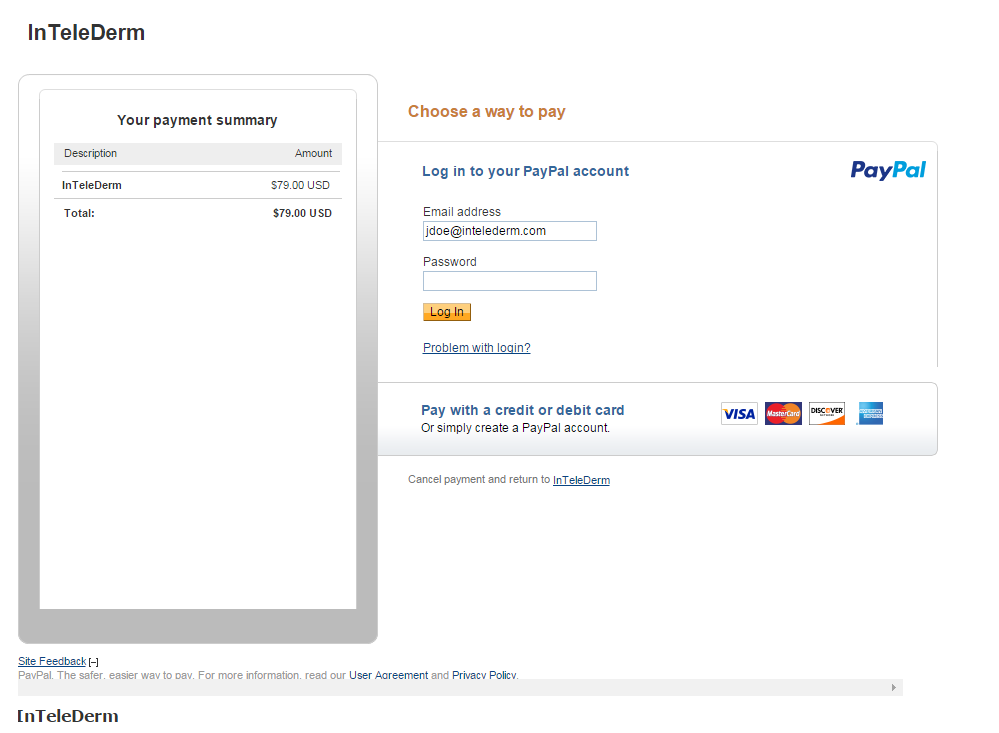Click the Visa card icon

click(x=739, y=414)
